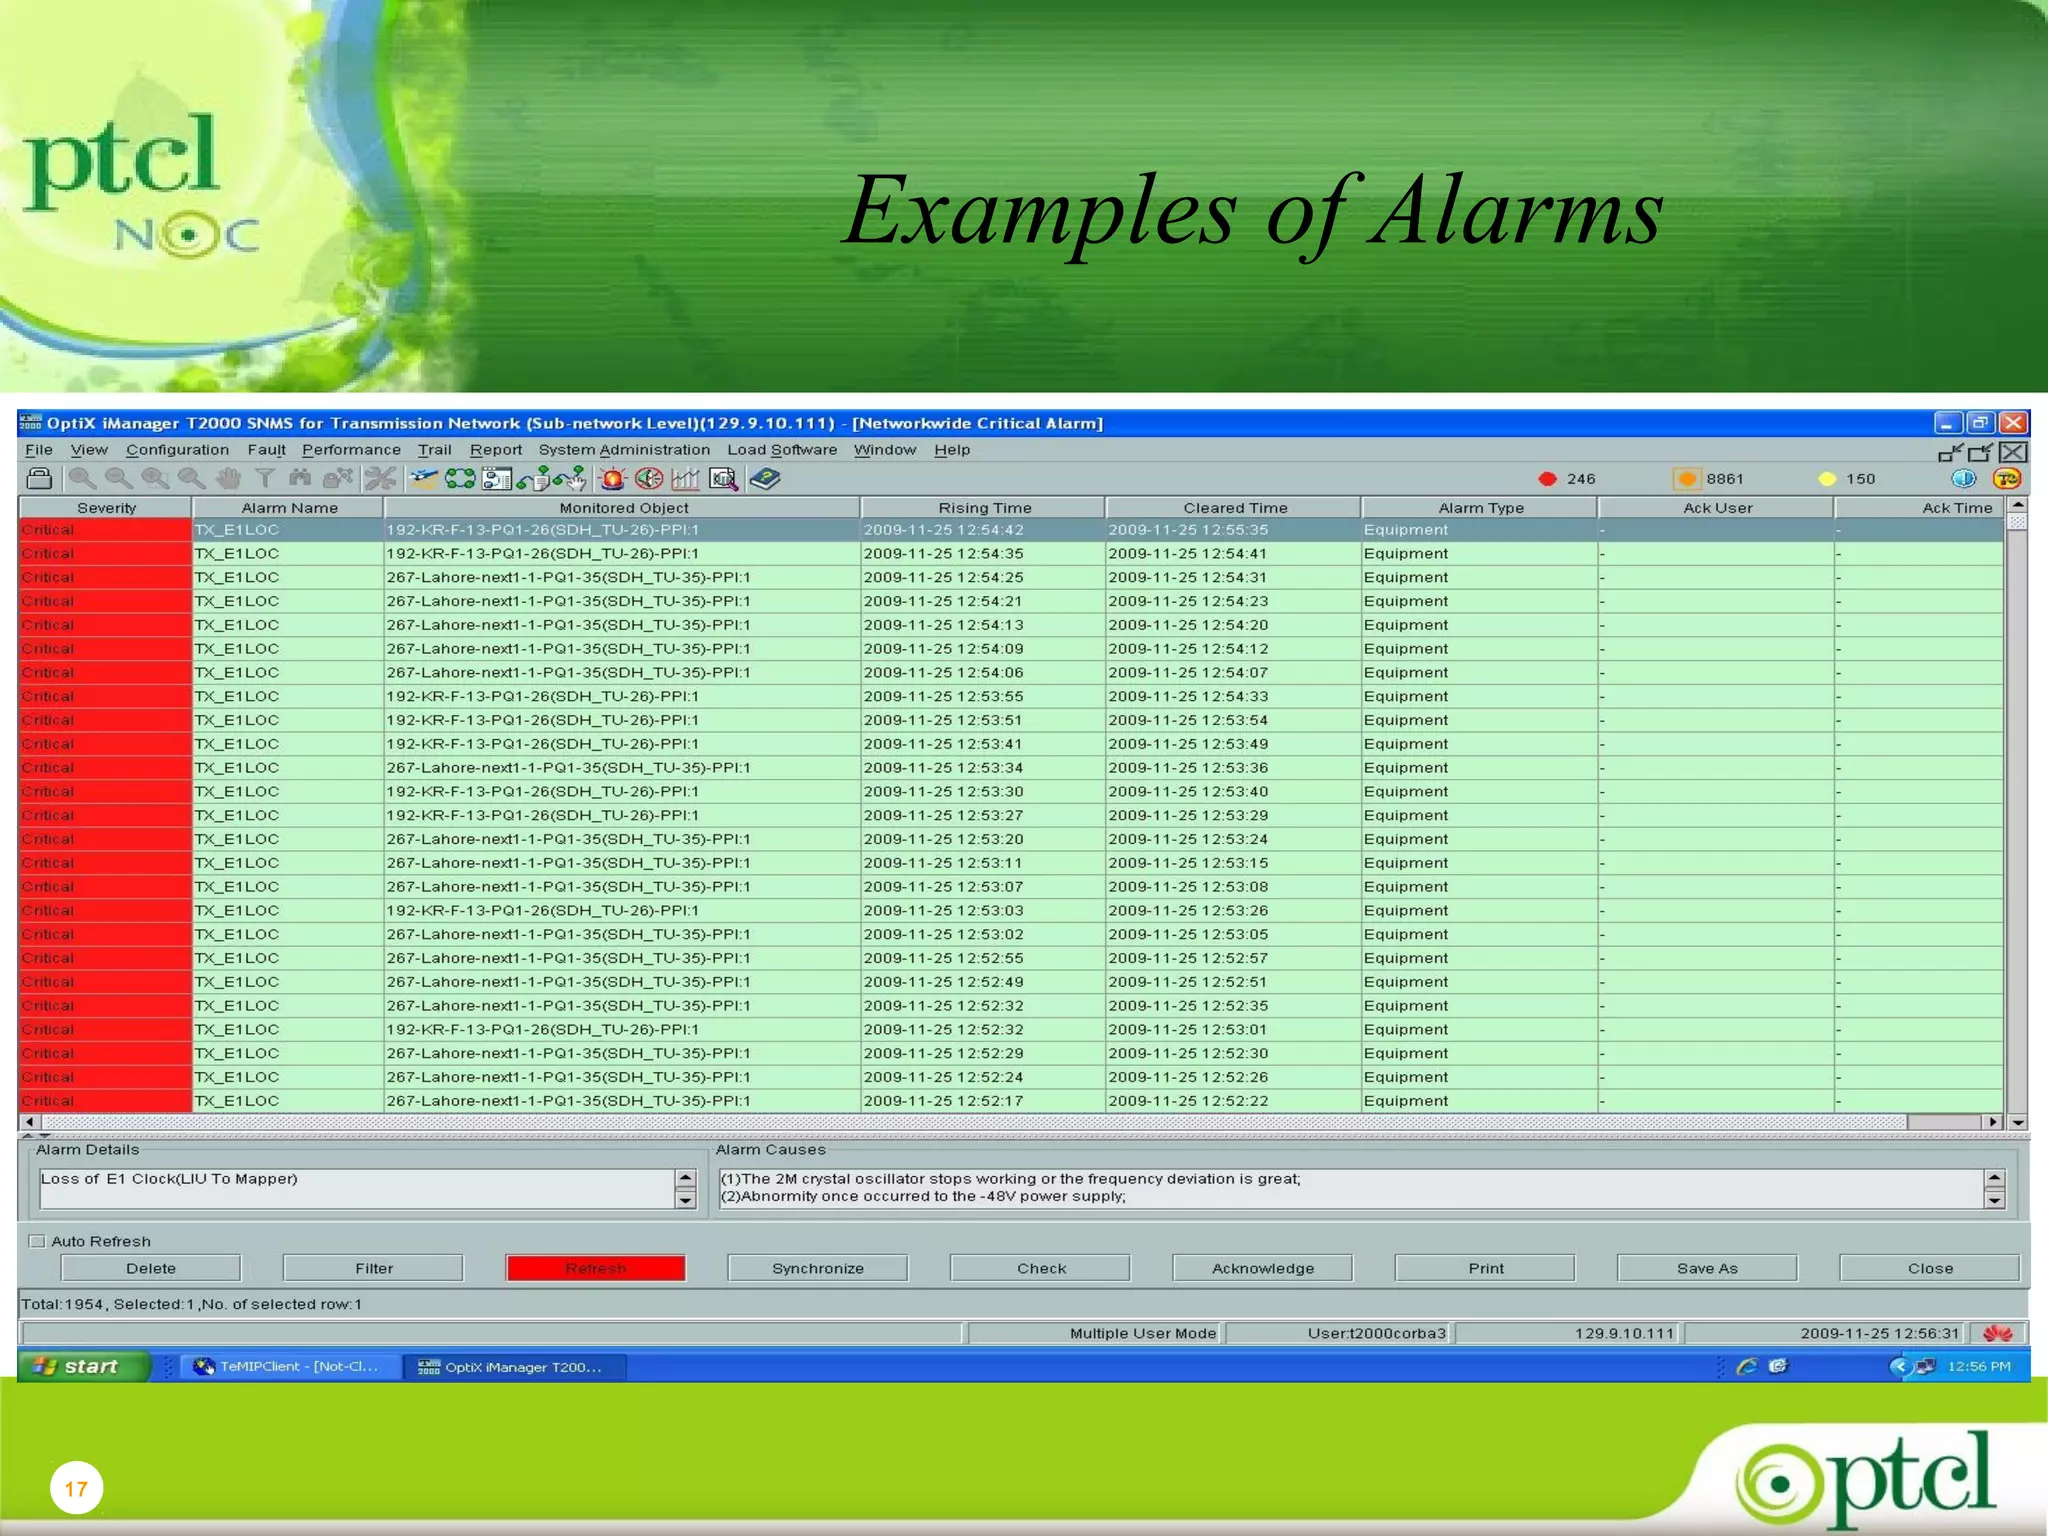Click the Filter button
This screenshot has height=1536, width=2048.
pyautogui.click(x=374, y=1268)
